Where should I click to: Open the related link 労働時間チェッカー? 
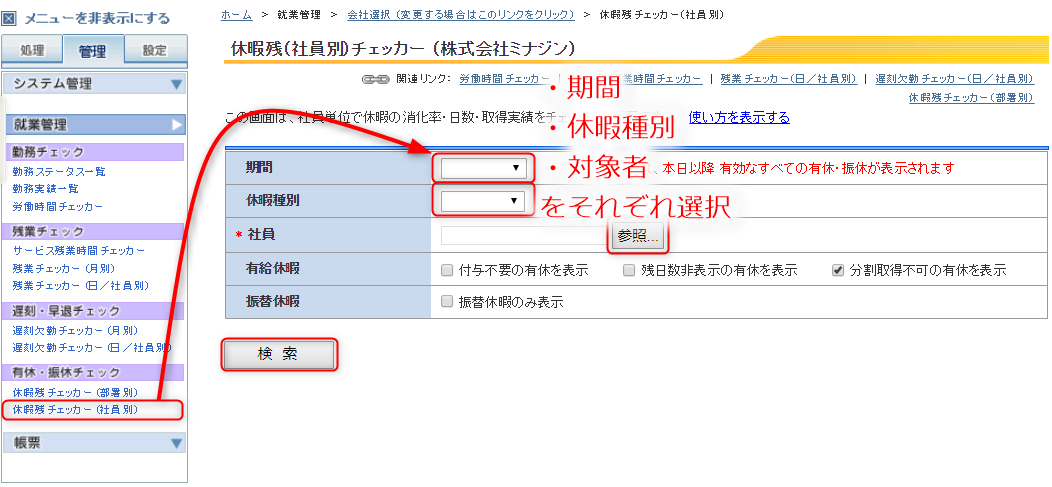(505, 79)
